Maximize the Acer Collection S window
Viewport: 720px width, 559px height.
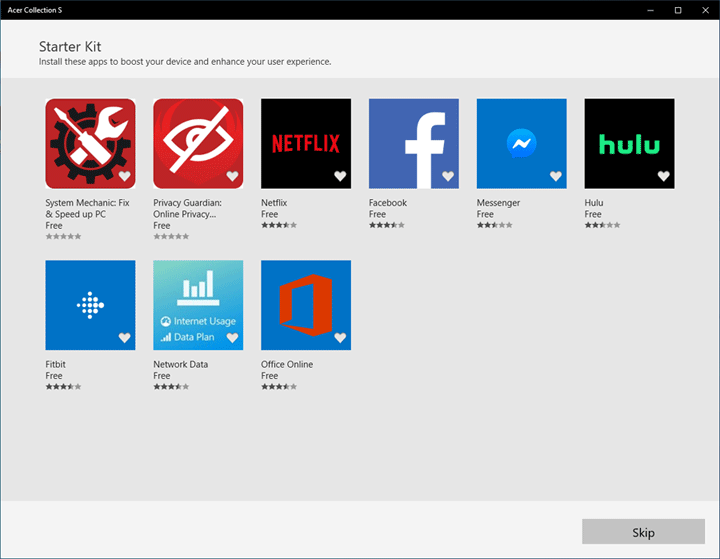click(x=678, y=10)
